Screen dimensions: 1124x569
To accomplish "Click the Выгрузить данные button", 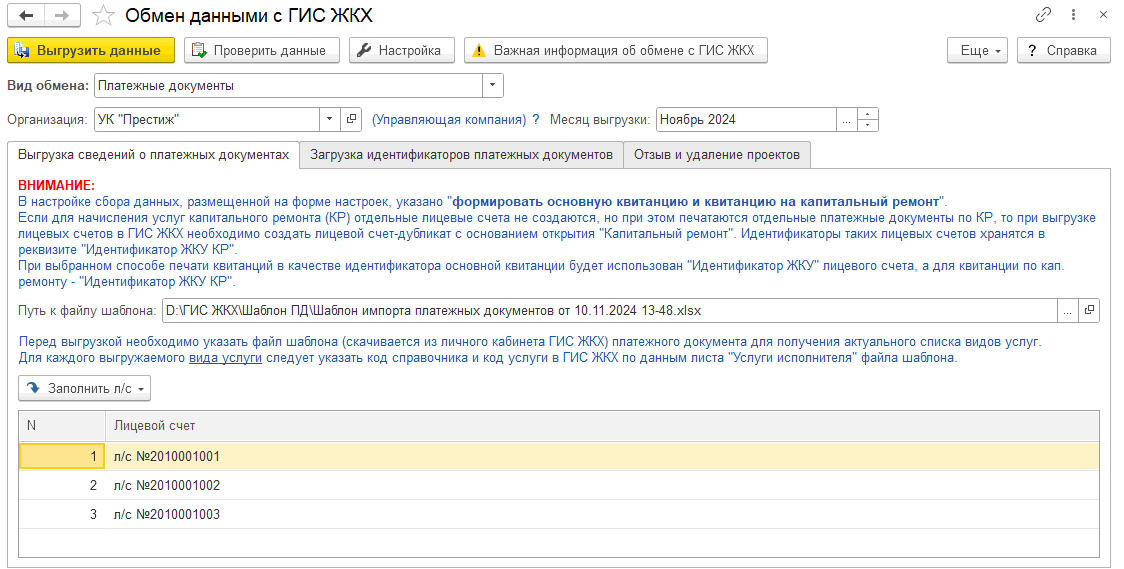I will pos(90,50).
